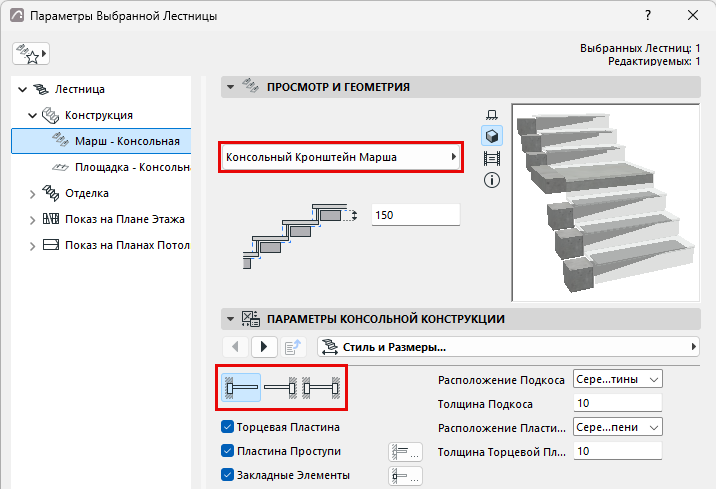Click the 150 thickness input field
This screenshot has width=716, height=489.
click(x=416, y=215)
